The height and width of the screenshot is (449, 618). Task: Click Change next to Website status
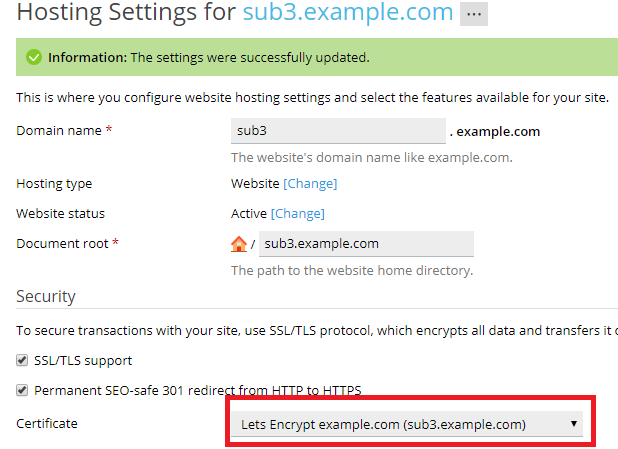298,214
